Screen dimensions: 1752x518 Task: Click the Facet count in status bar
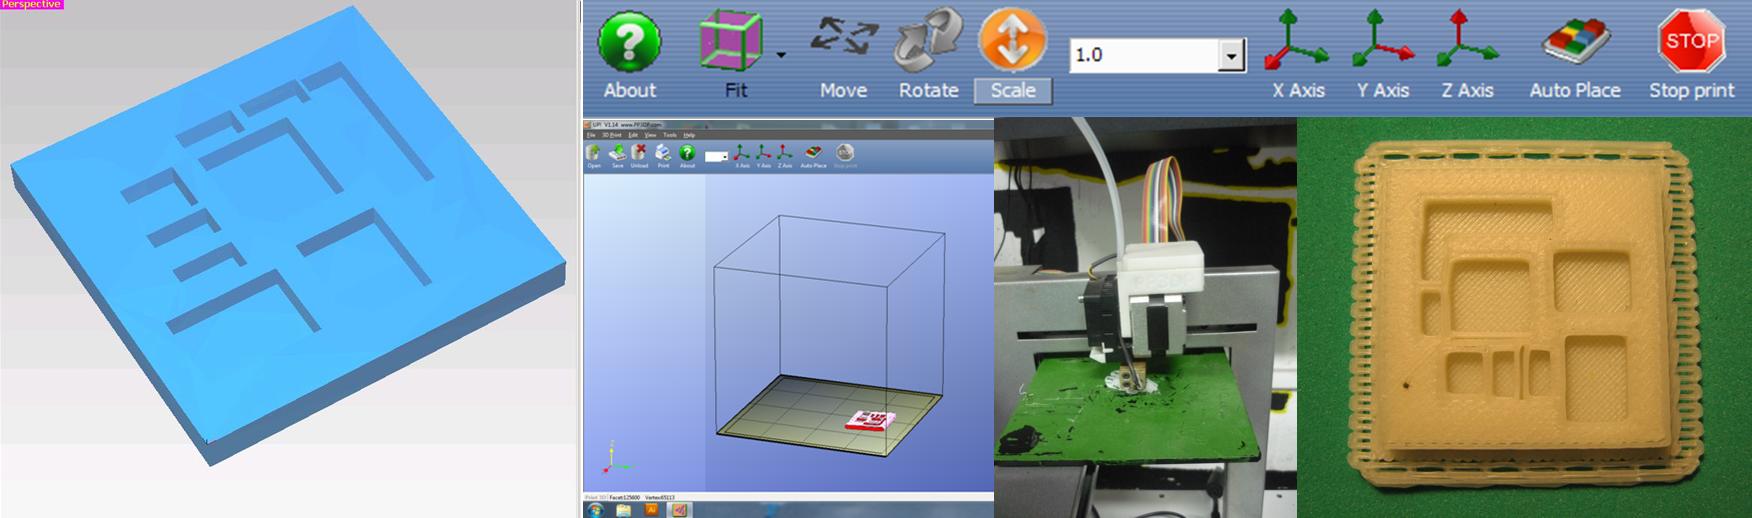625,497
